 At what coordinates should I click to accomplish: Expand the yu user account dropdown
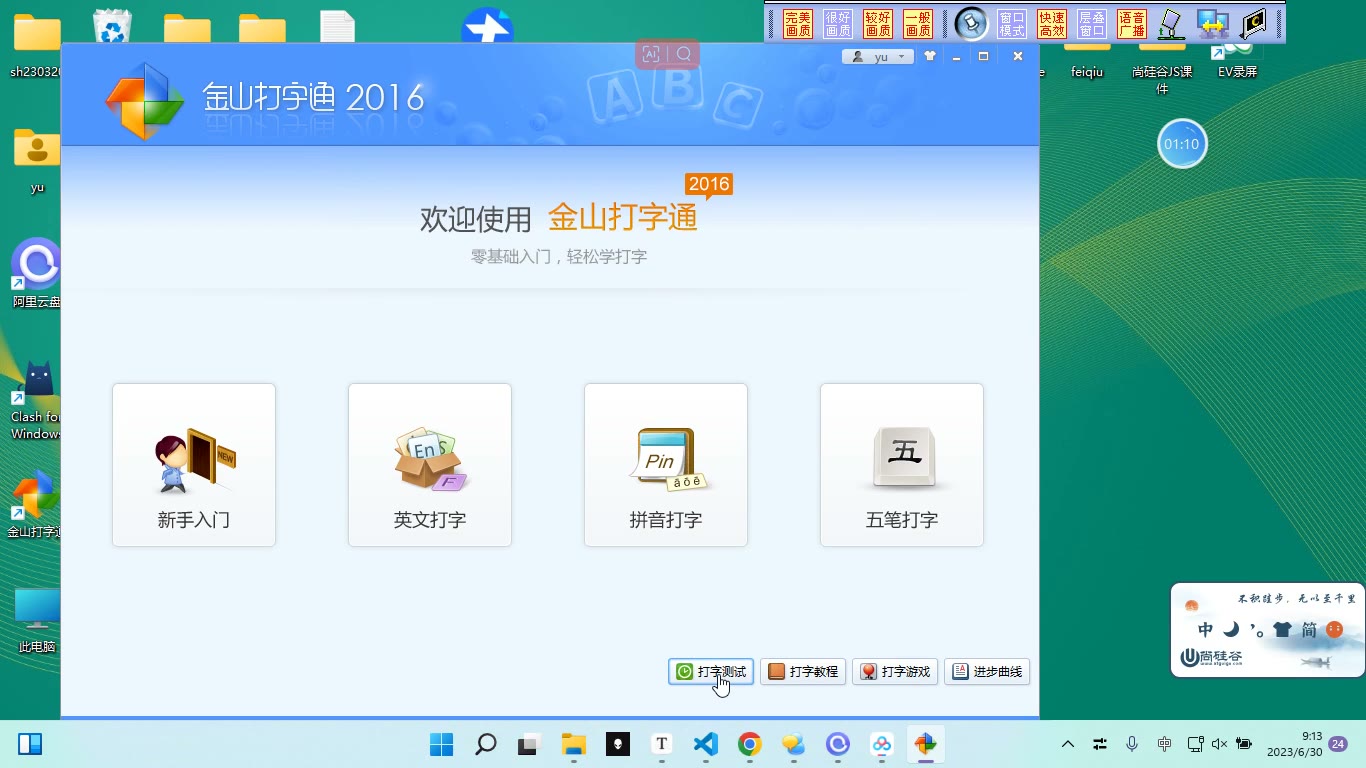[x=878, y=57]
